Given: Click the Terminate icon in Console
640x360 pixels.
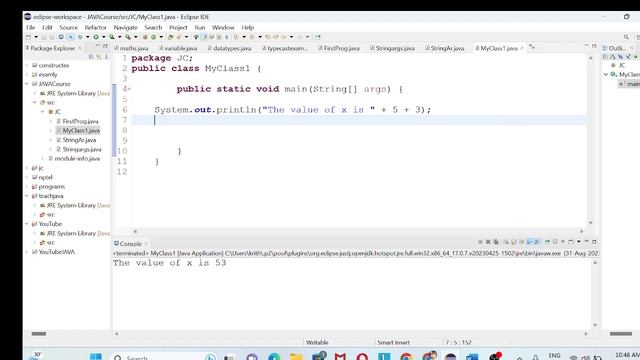Looking at the screenshot, I should pyautogui.click(x=480, y=242).
